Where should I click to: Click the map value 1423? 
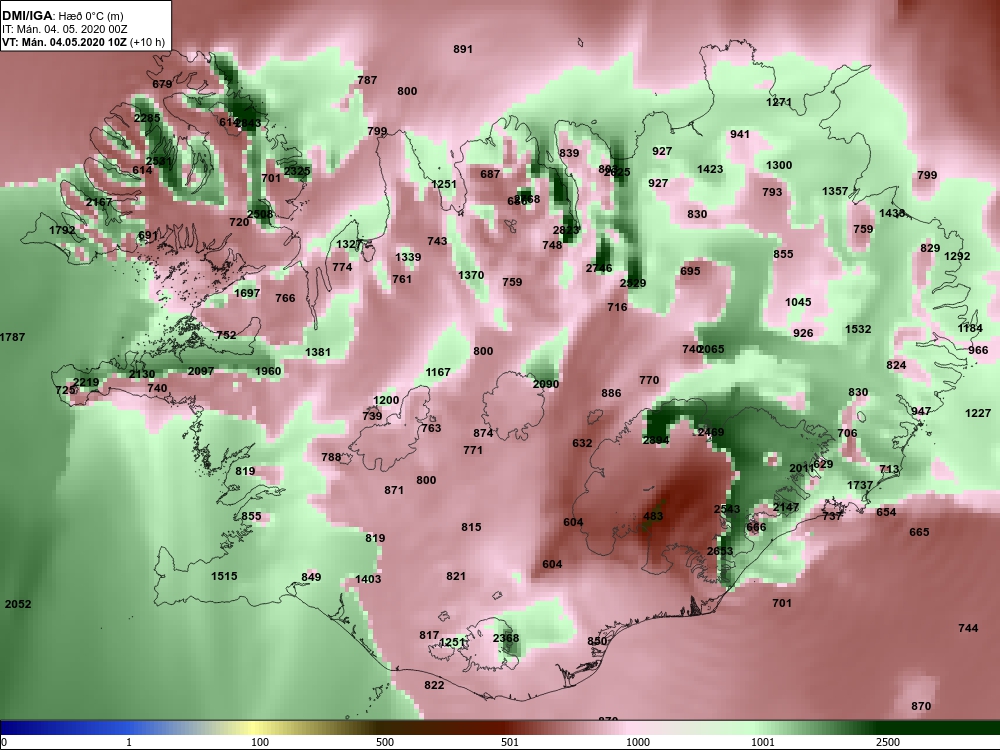(x=710, y=169)
